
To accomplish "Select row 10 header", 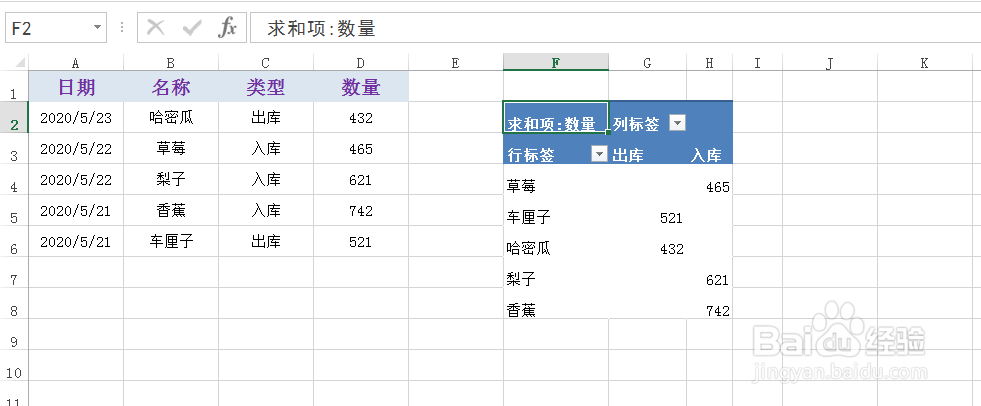I will click(14, 366).
